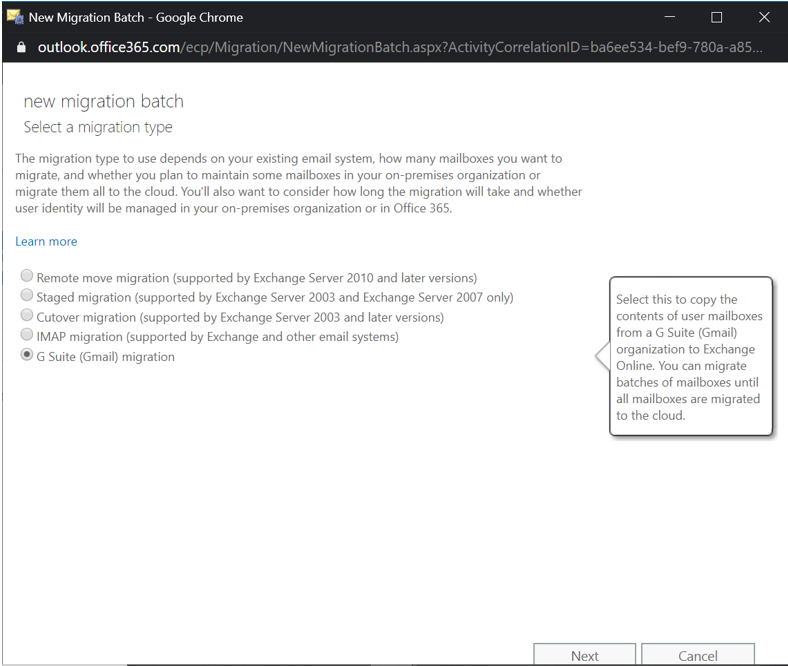Click the G Suite tooltip description box
The width and height of the screenshot is (788, 666).
pyautogui.click(x=690, y=357)
